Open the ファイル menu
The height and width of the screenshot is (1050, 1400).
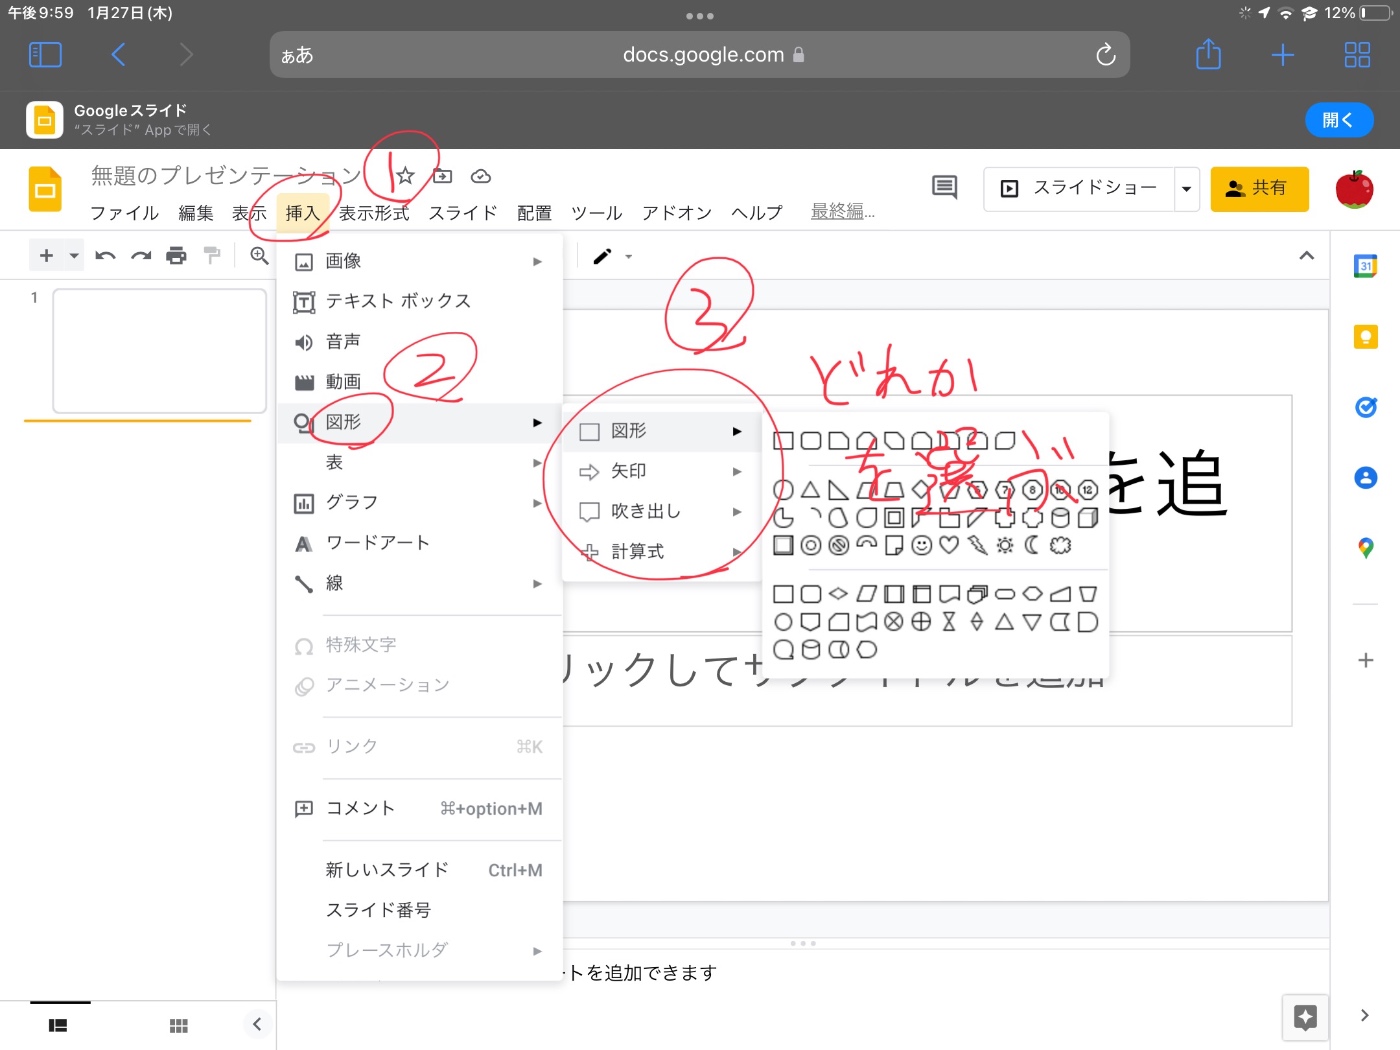[125, 213]
